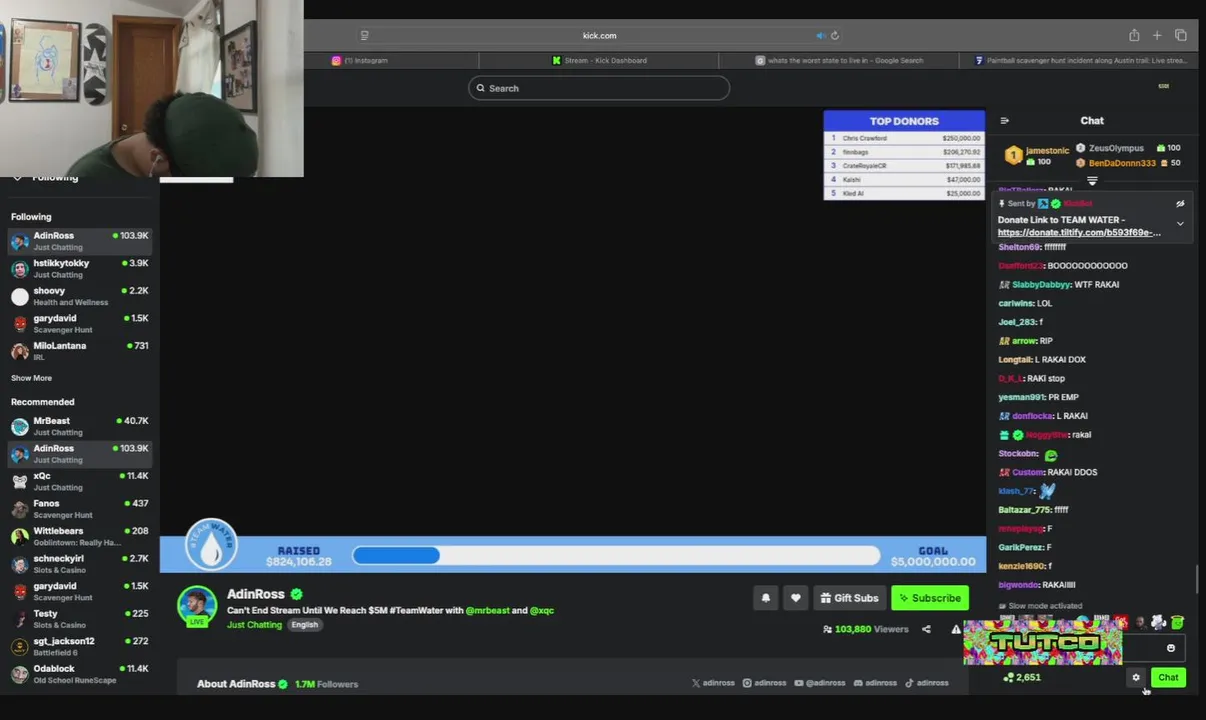Toggle the follow heart for AdinRoss

(x=795, y=598)
